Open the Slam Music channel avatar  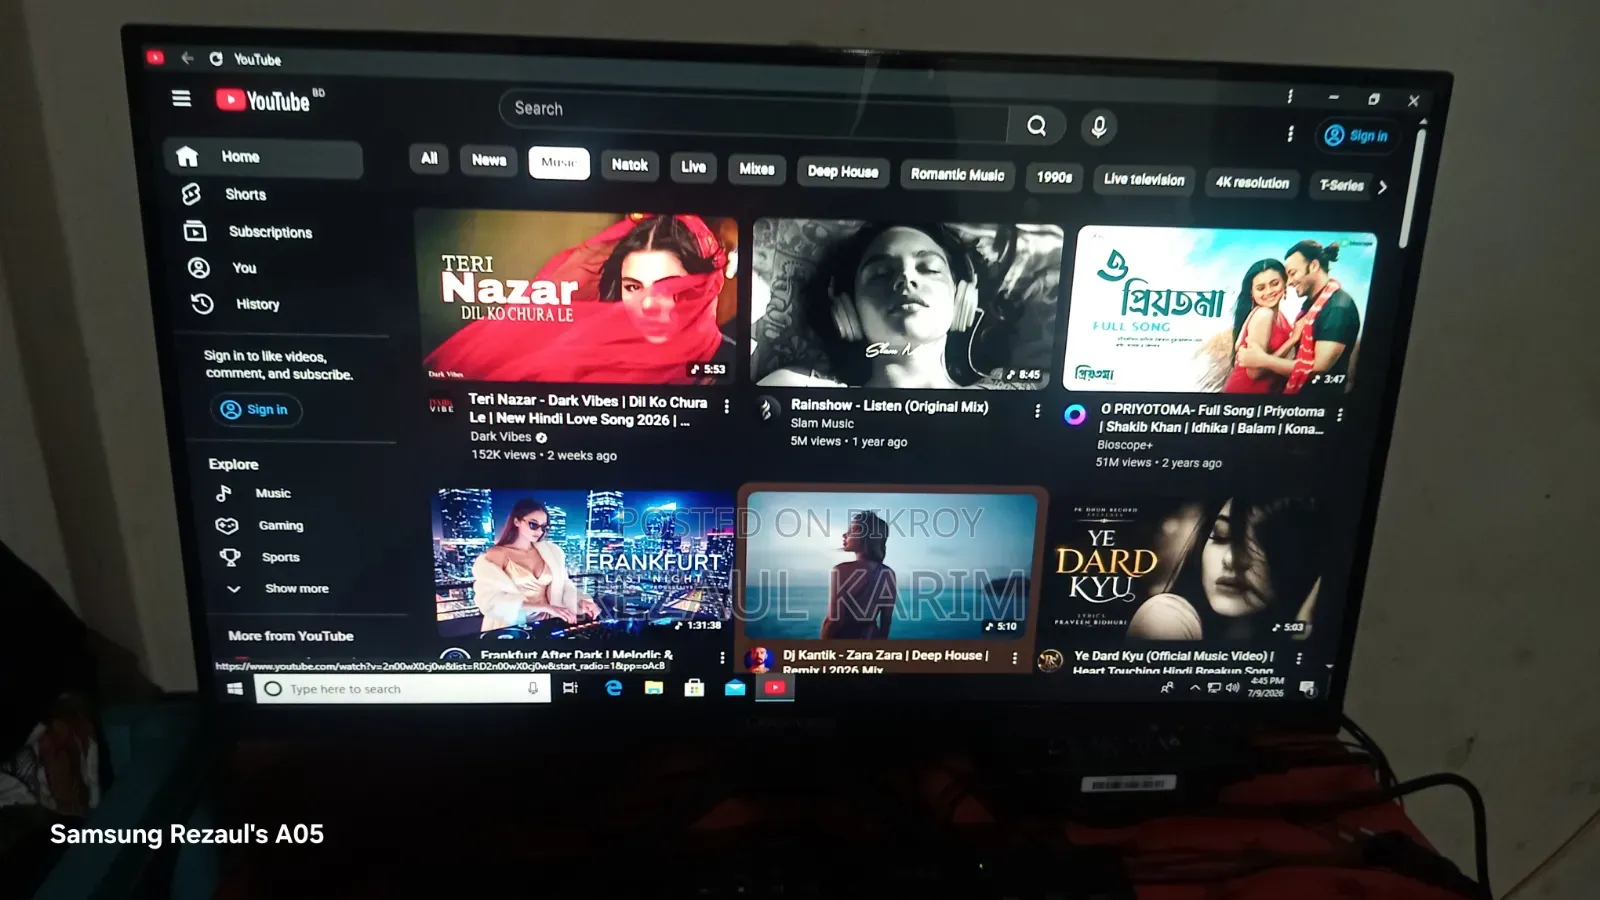coord(766,409)
